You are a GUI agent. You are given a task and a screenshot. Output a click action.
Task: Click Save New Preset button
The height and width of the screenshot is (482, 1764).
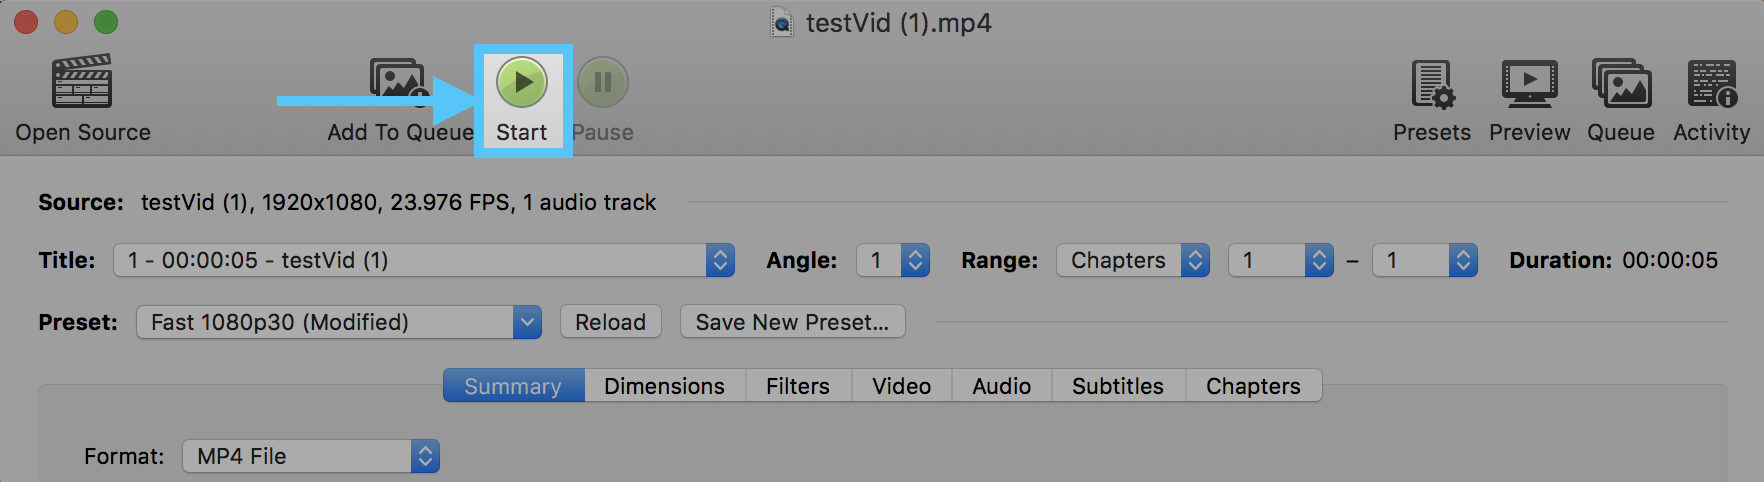coord(792,322)
